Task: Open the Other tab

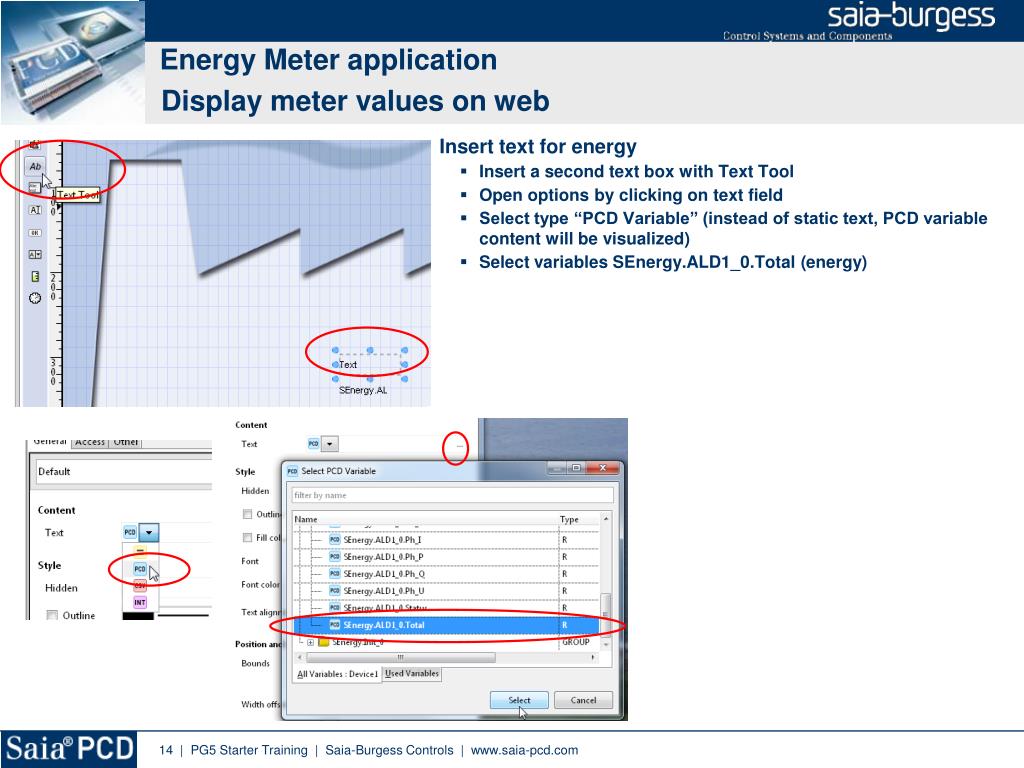Action: tap(126, 442)
